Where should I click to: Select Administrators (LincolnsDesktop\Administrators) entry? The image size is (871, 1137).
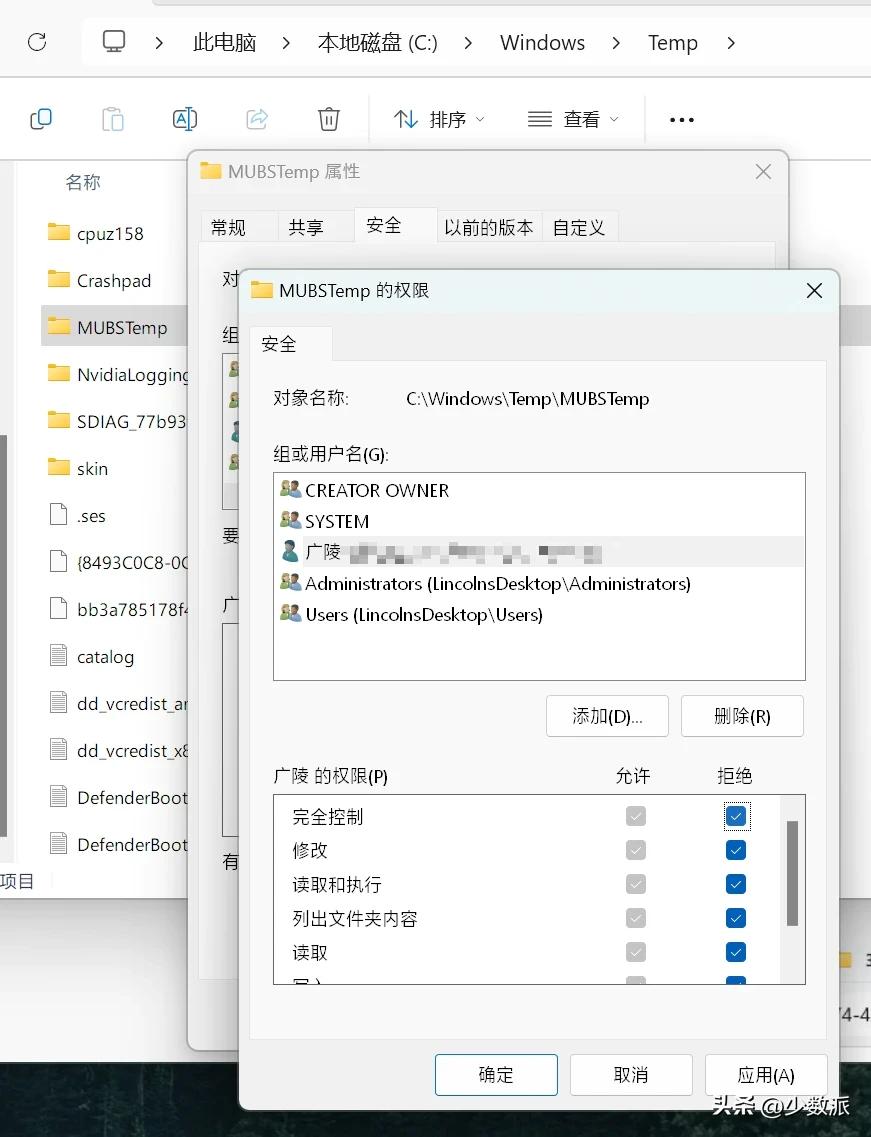pos(540,583)
